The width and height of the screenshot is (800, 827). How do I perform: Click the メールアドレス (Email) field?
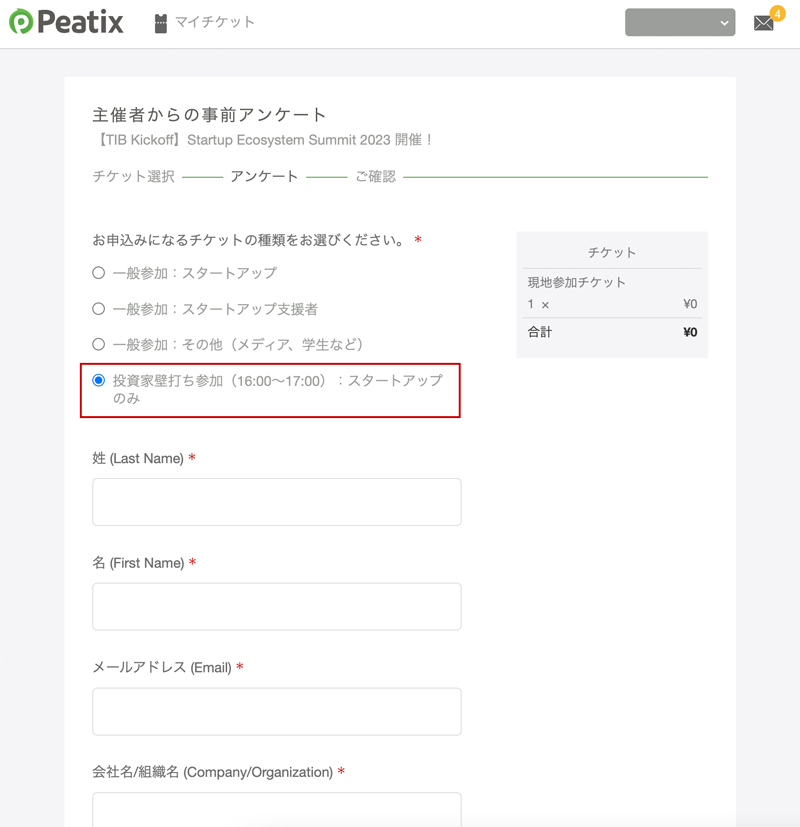click(276, 711)
